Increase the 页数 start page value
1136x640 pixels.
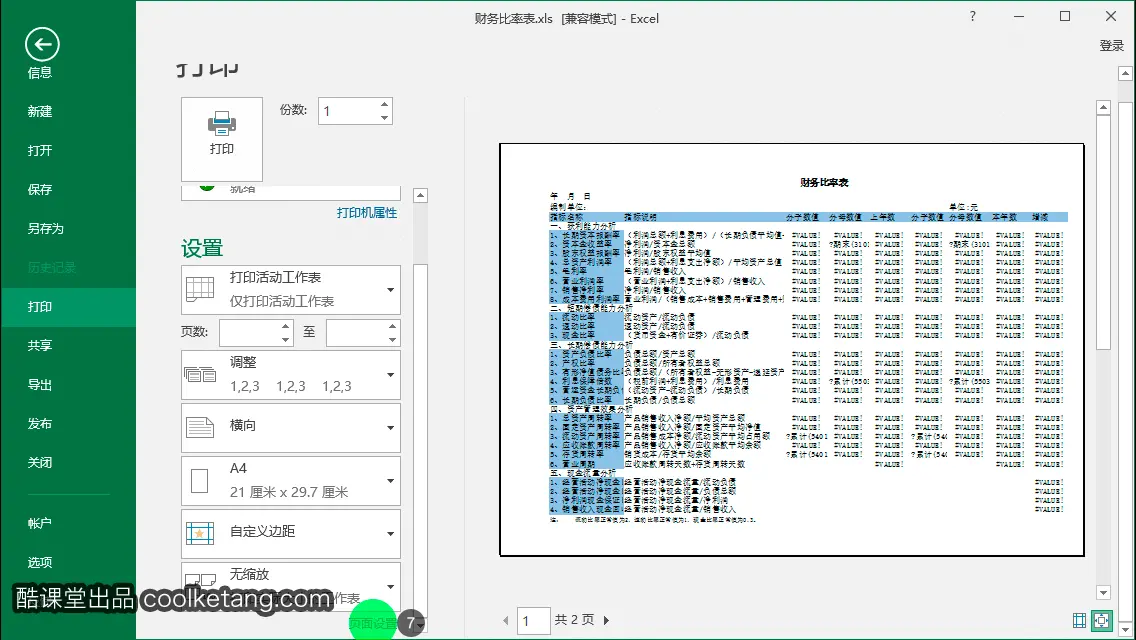click(x=285, y=326)
